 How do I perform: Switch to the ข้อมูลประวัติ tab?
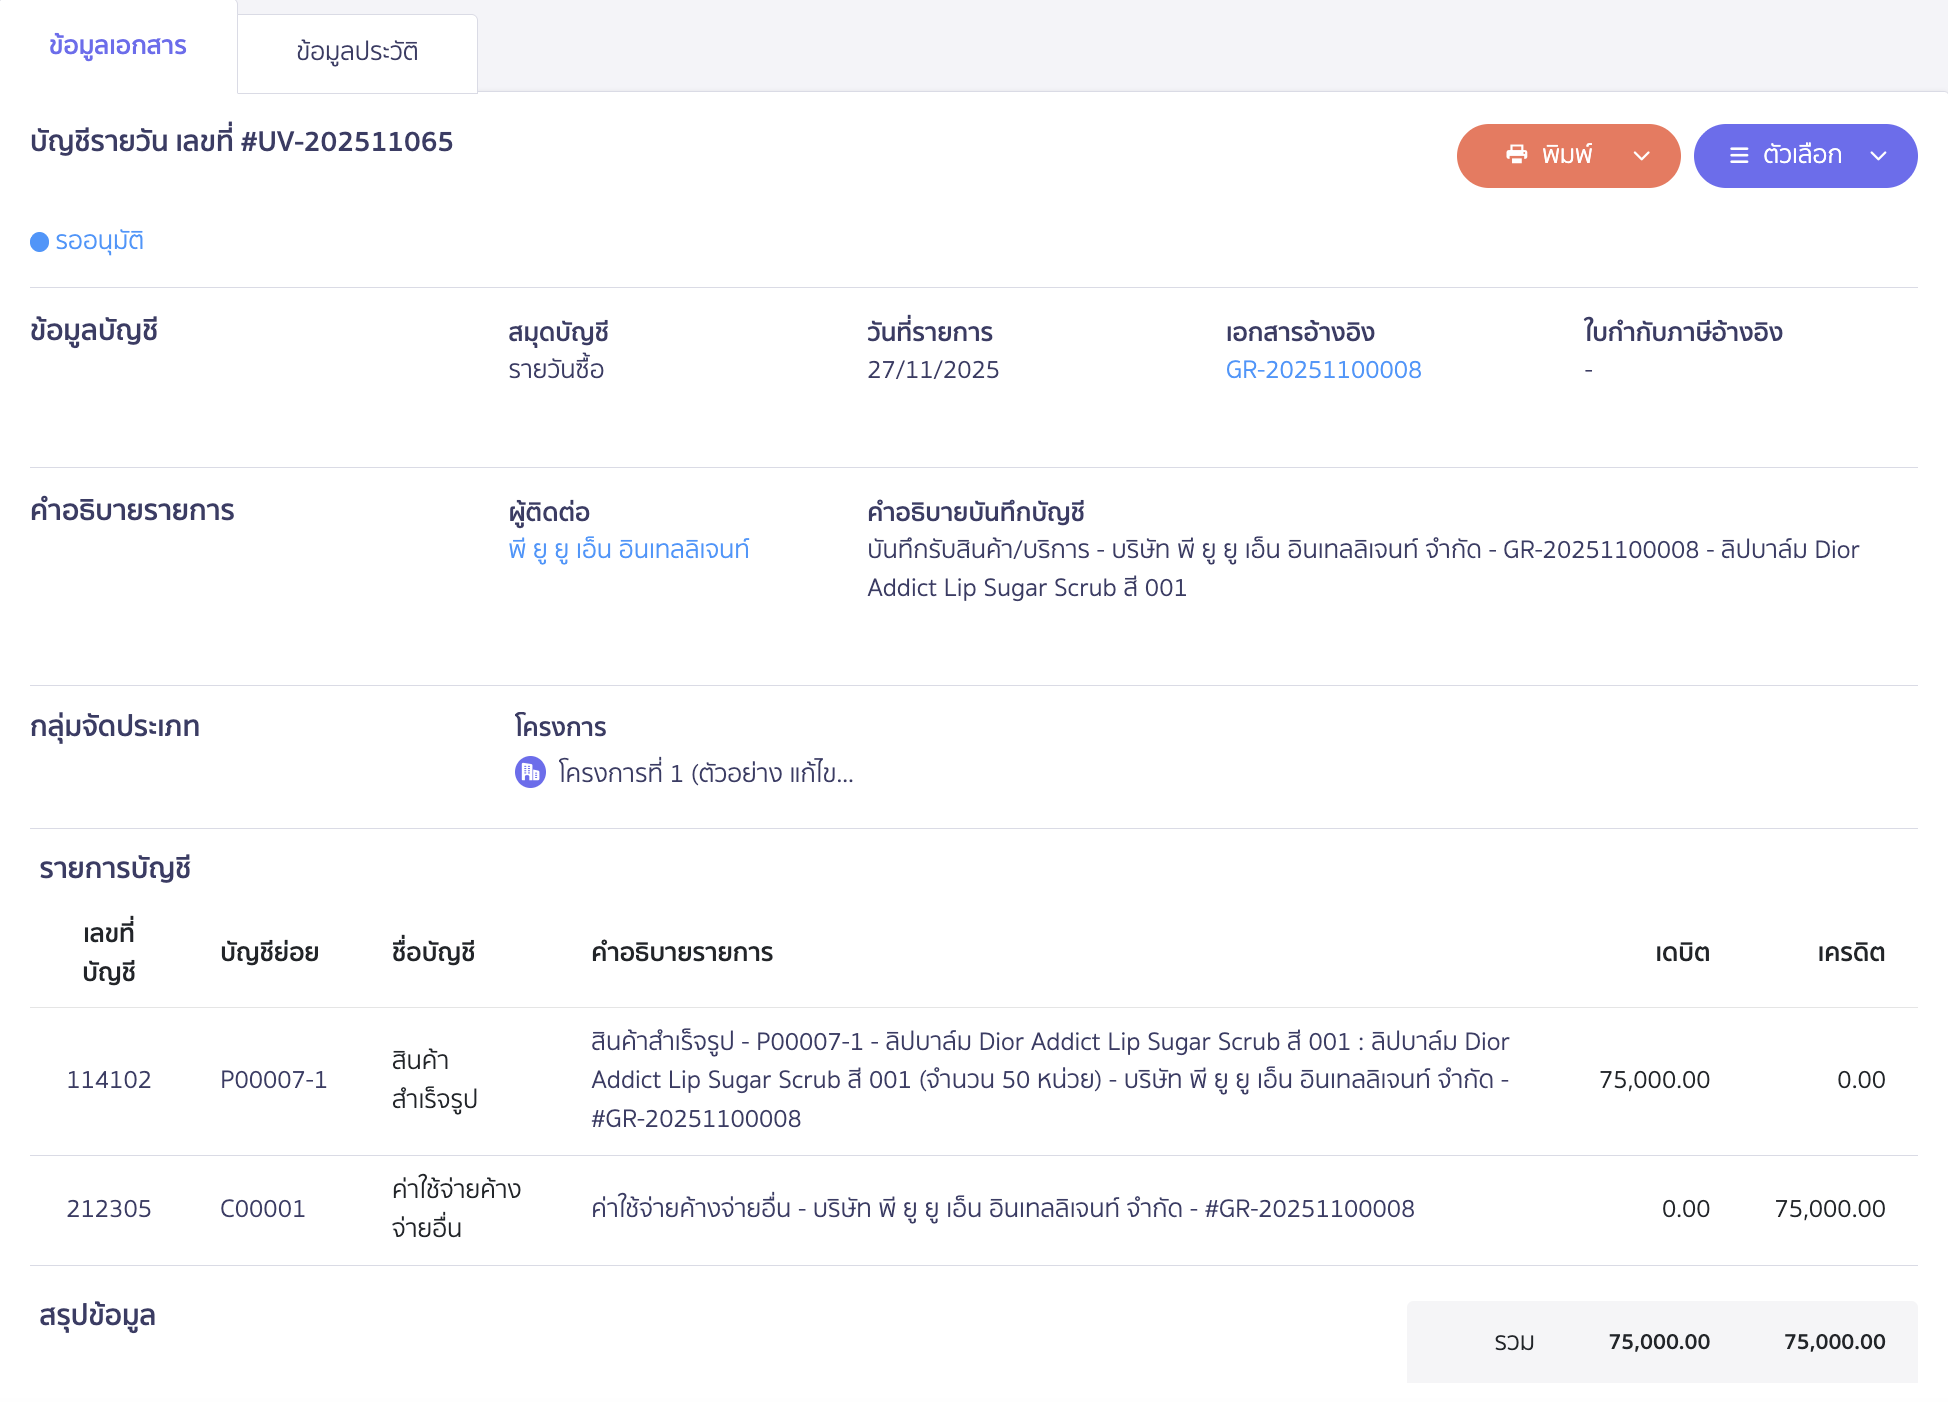[357, 52]
